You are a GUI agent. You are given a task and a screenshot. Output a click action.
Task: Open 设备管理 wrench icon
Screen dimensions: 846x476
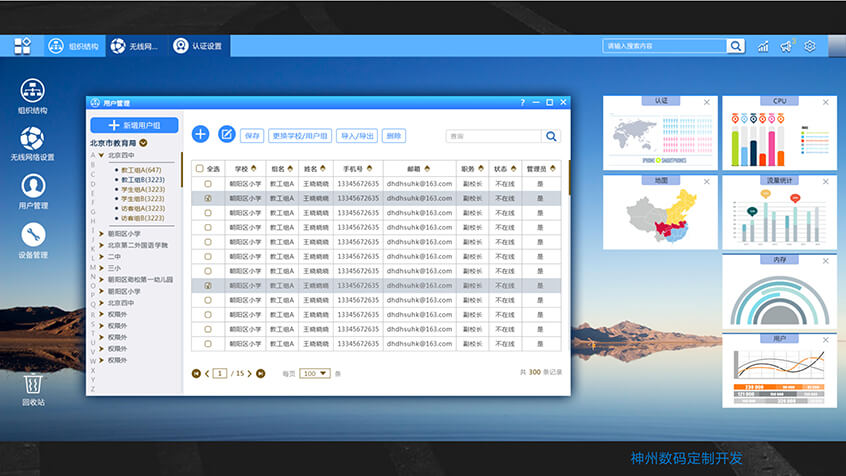click(x=33, y=235)
